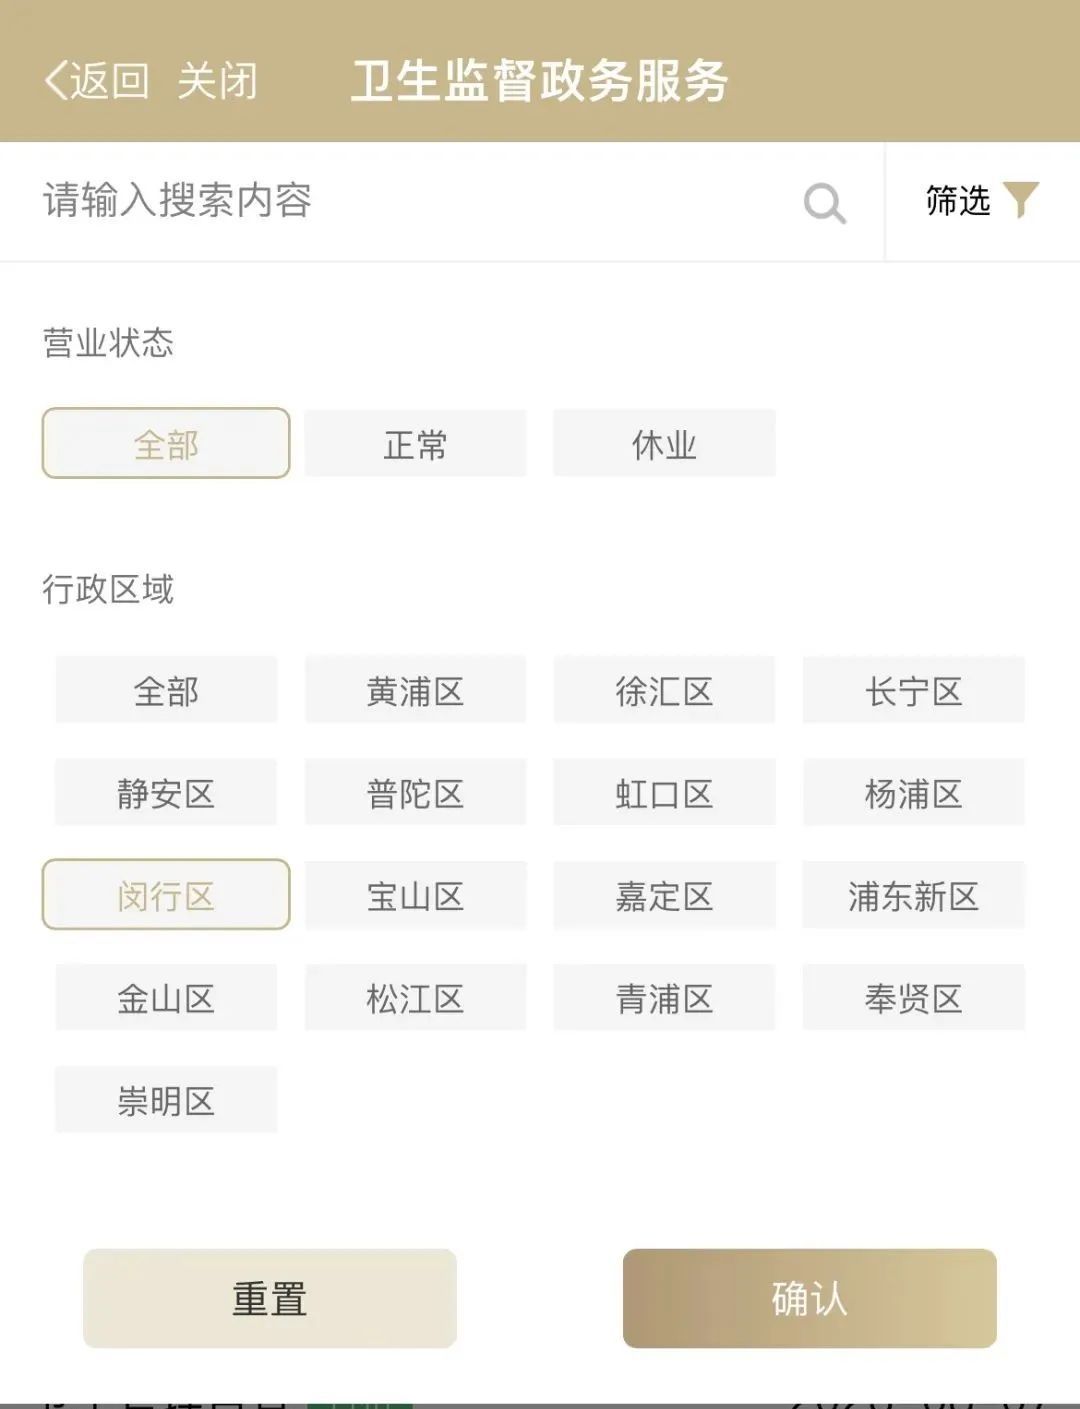Image resolution: width=1080 pixels, height=1409 pixels.
Task: Select the 嘉定区 district
Action: 664,895
